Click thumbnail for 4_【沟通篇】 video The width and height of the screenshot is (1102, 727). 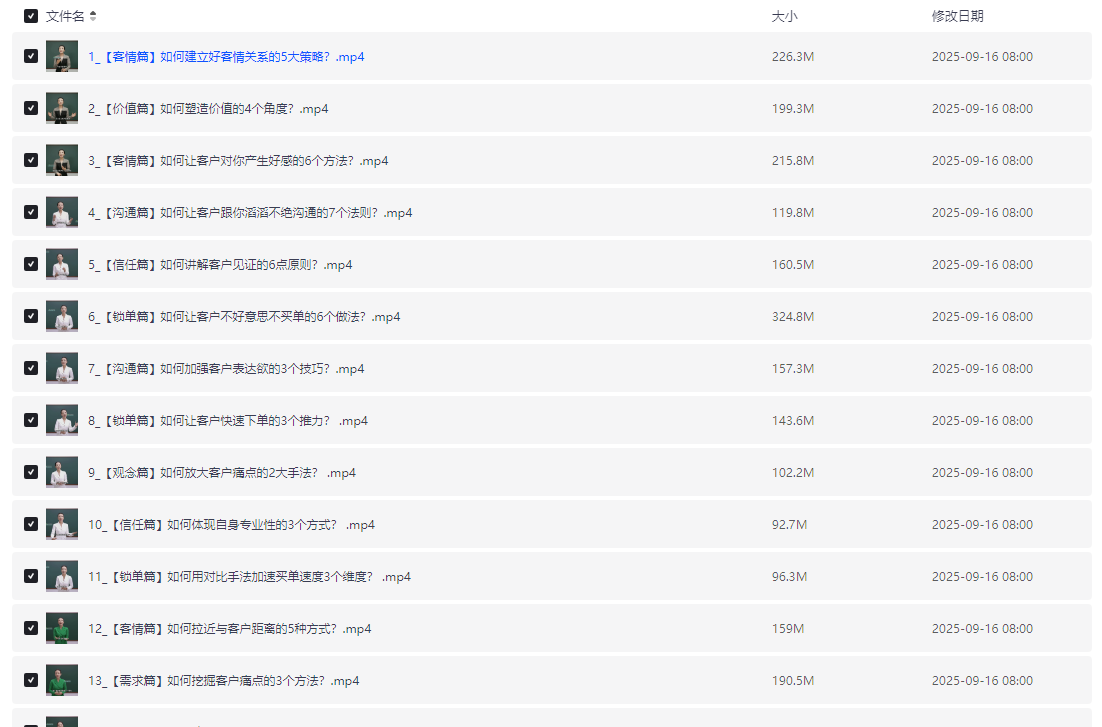coord(62,212)
